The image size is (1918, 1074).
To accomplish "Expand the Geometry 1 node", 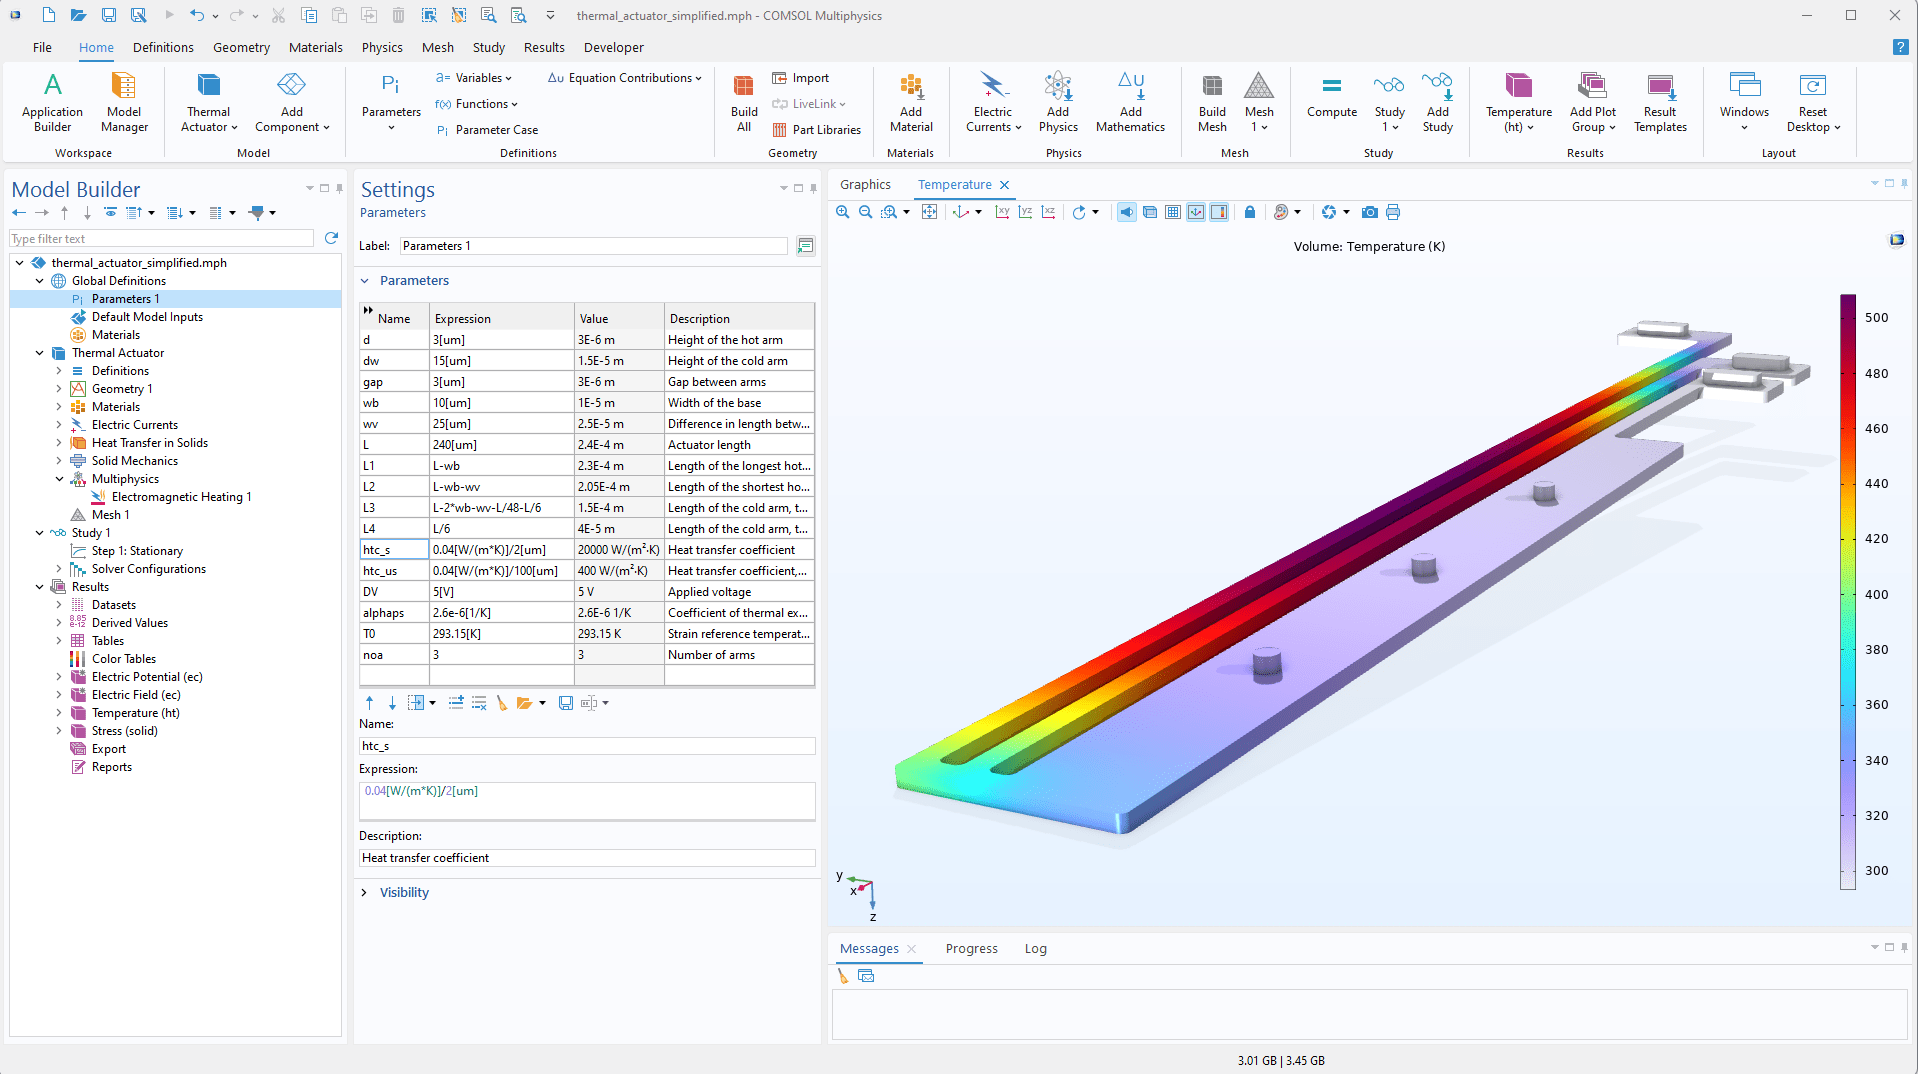I will tap(59, 389).
